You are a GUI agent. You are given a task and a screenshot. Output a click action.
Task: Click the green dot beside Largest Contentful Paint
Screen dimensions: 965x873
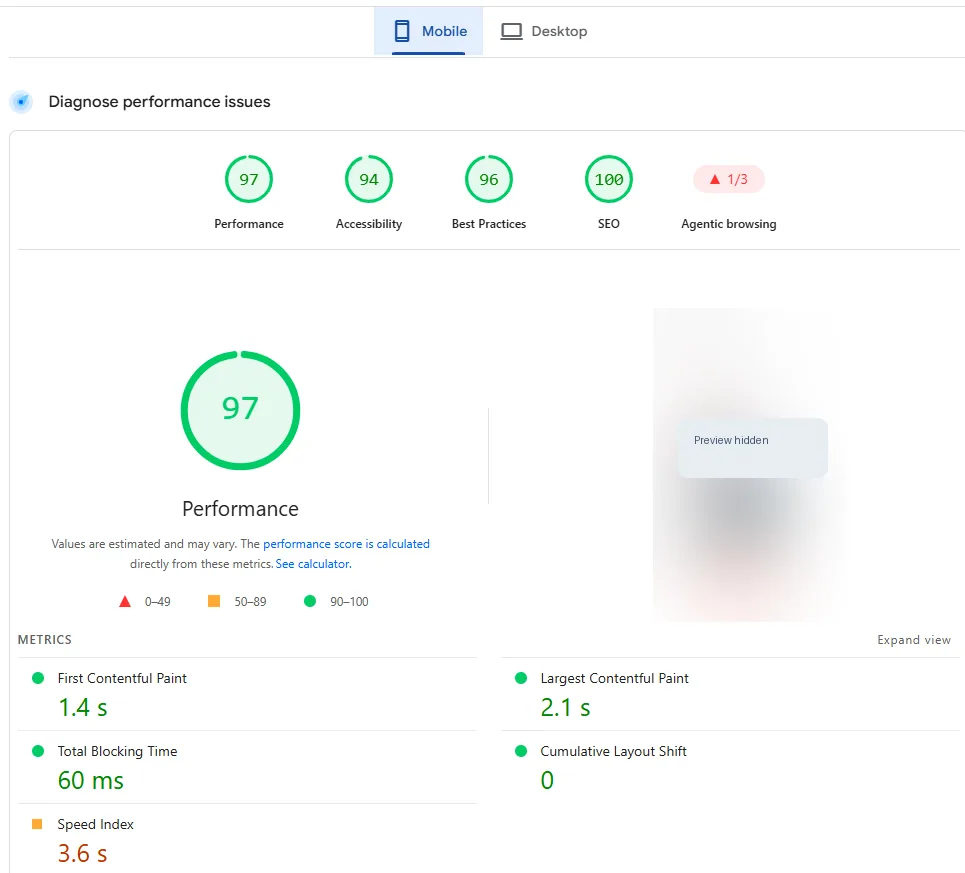(521, 678)
